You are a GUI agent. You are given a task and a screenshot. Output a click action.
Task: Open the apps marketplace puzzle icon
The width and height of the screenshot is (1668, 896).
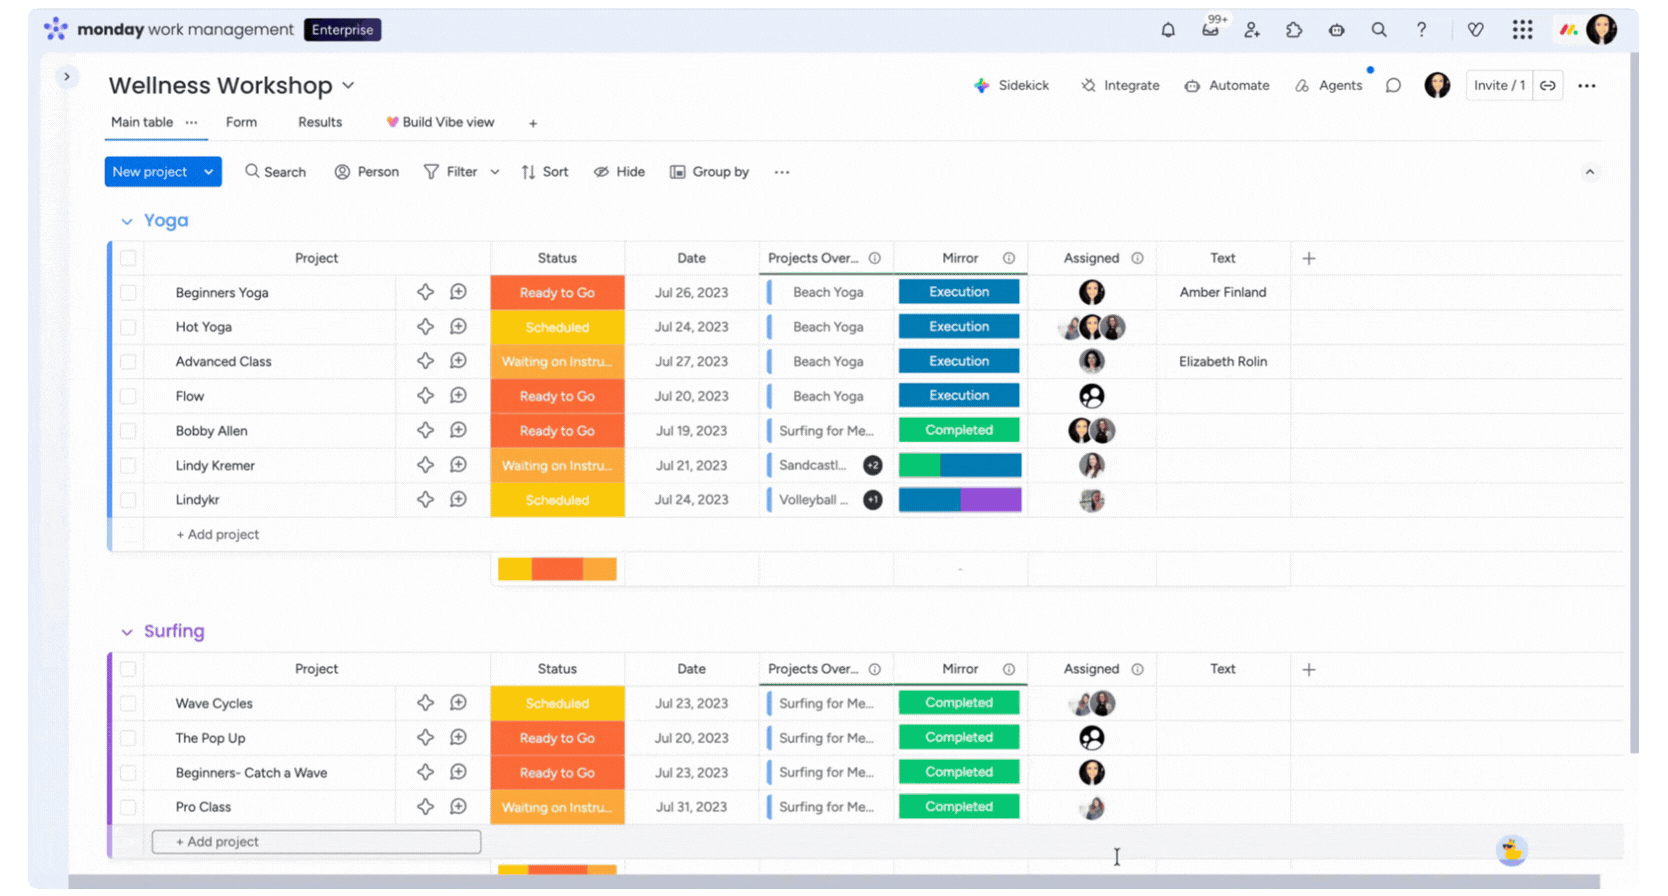click(1294, 30)
